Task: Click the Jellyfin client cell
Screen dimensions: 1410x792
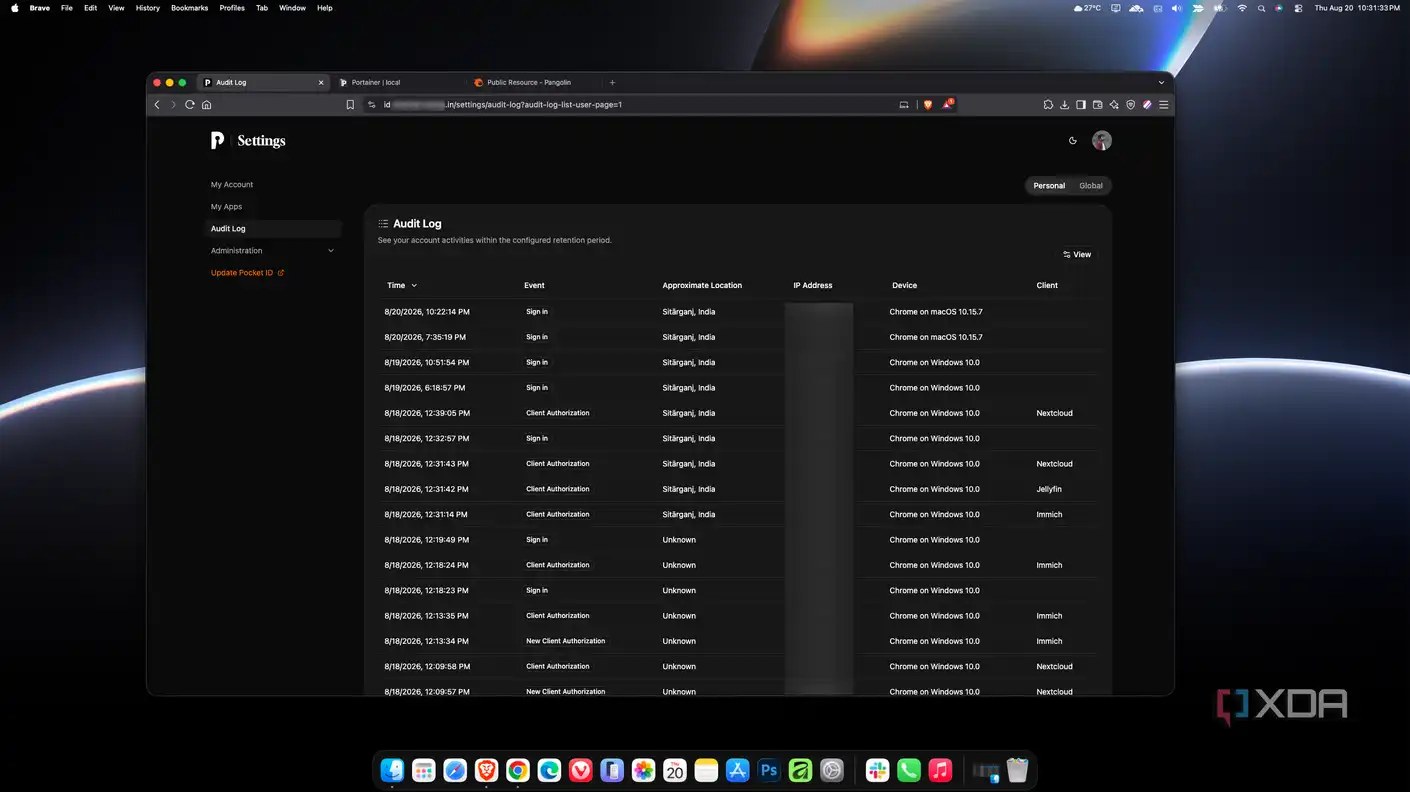Action: [x=1049, y=489]
